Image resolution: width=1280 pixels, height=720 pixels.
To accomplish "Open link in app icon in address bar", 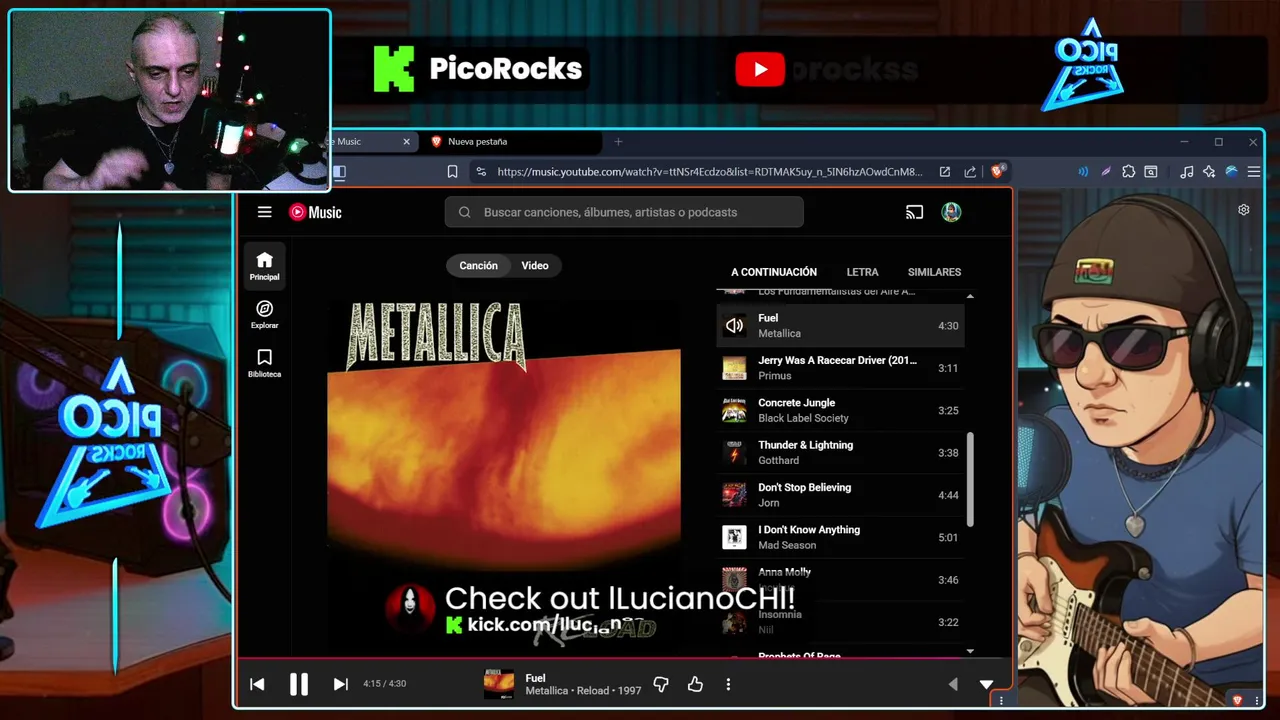I will tap(944, 172).
